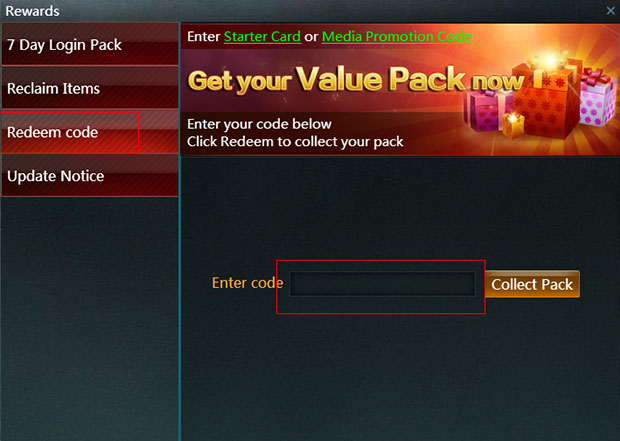Screen dimensions: 620x441
Task: Click the purple gift box in banner
Action: click(x=488, y=110)
